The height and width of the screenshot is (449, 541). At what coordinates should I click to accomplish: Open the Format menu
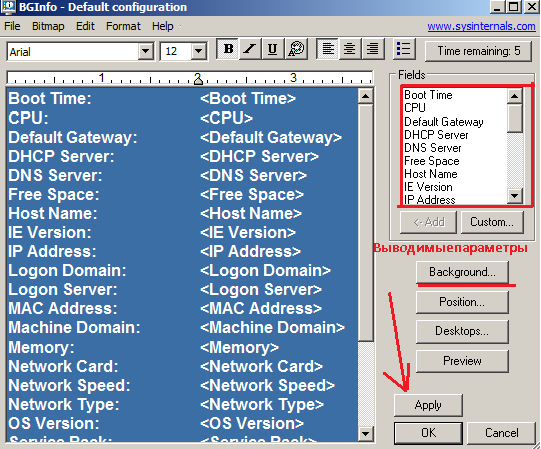coord(123,26)
